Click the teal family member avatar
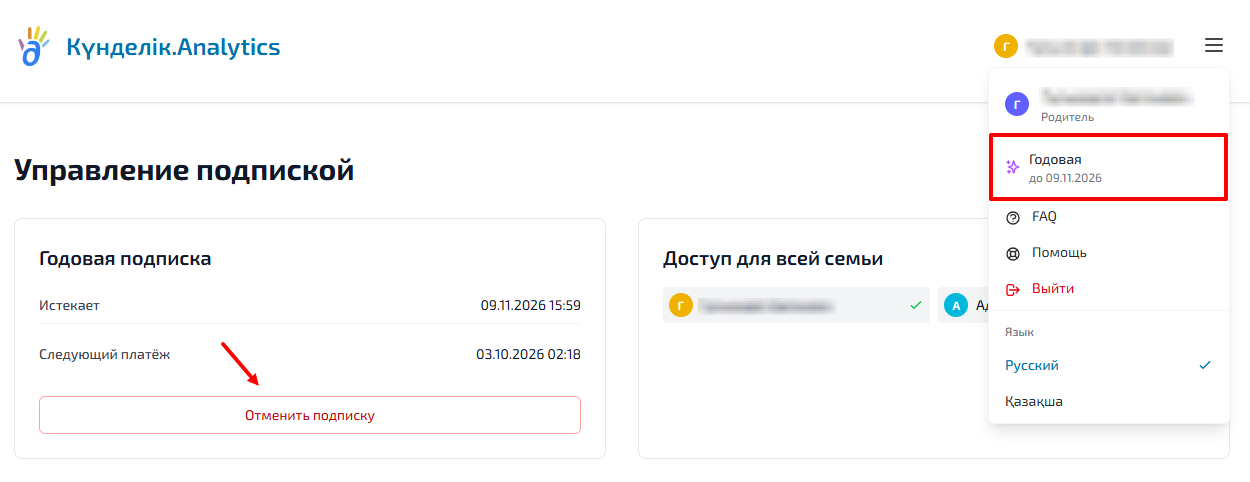The image size is (1250, 482). pos(956,306)
